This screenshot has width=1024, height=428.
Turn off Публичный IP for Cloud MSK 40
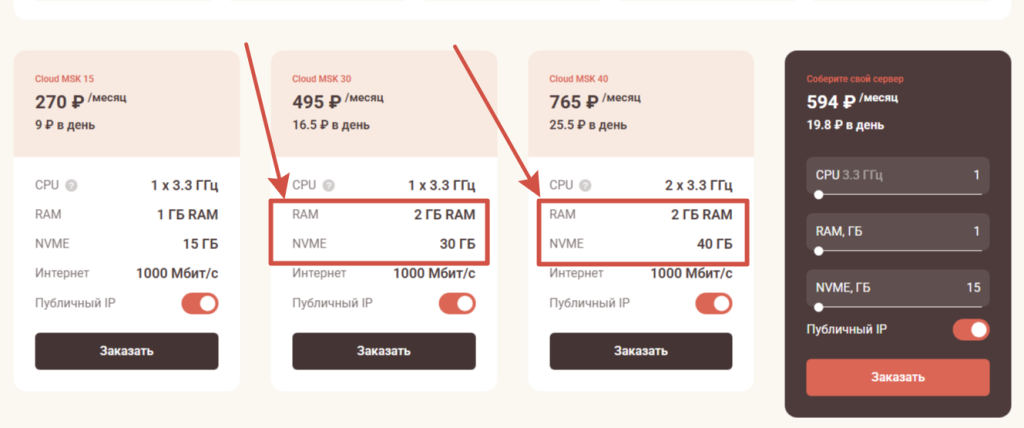tap(715, 303)
